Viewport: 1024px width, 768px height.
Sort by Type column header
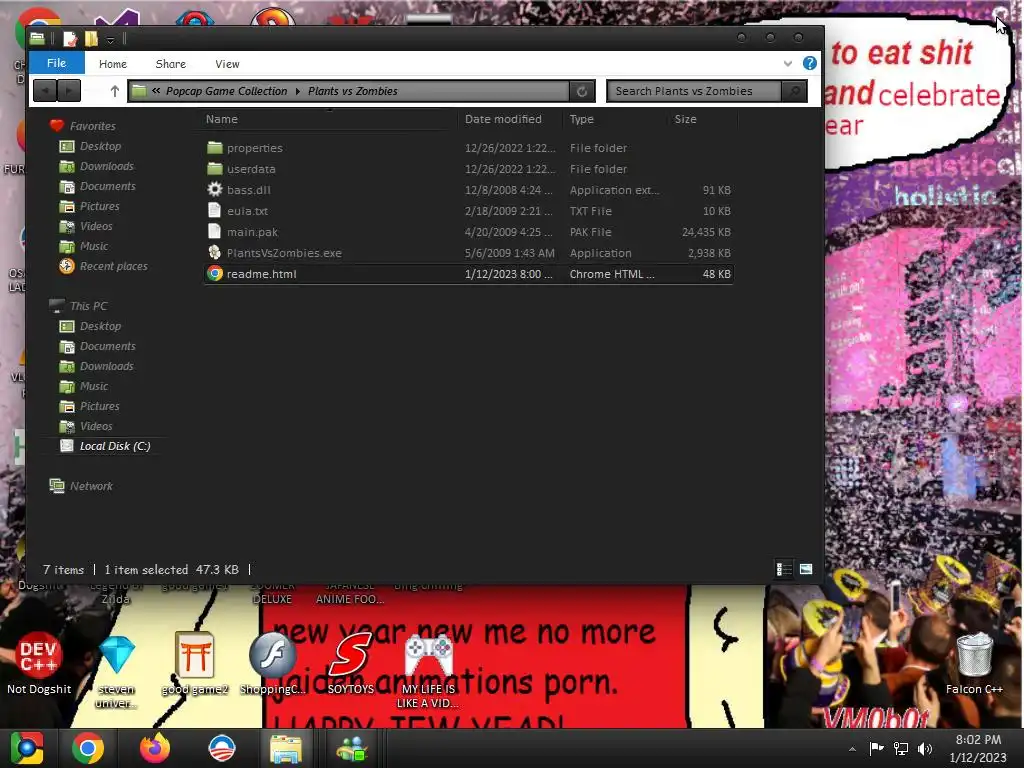pos(581,119)
